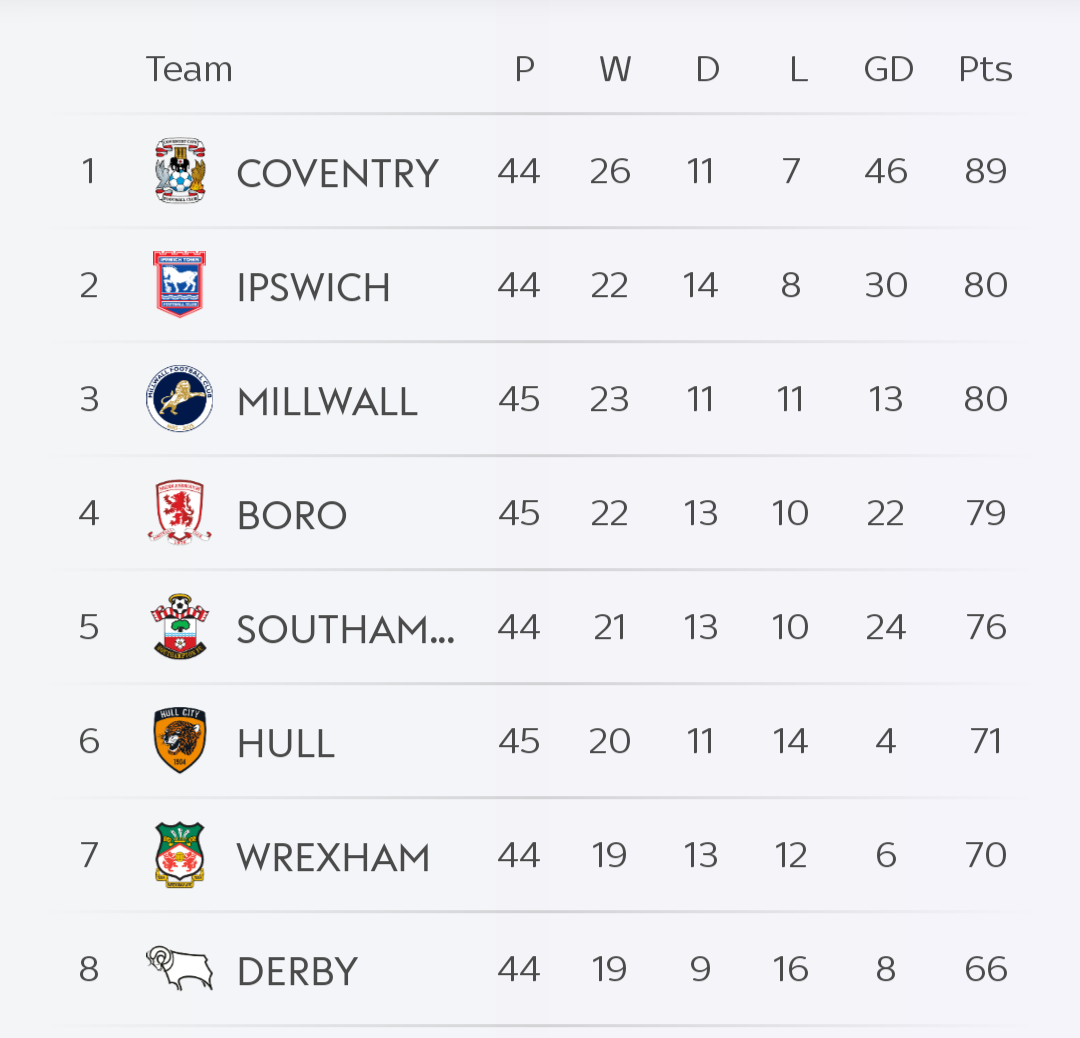Tap the Southampton club crest
This screenshot has width=1080, height=1038.
[180, 627]
